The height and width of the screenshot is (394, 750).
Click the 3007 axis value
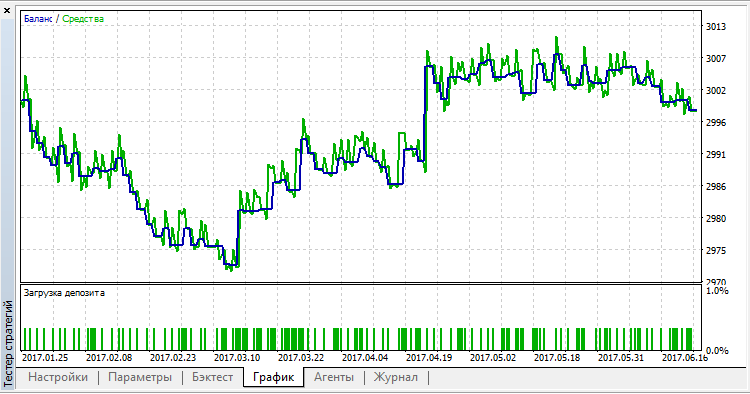tap(716, 59)
